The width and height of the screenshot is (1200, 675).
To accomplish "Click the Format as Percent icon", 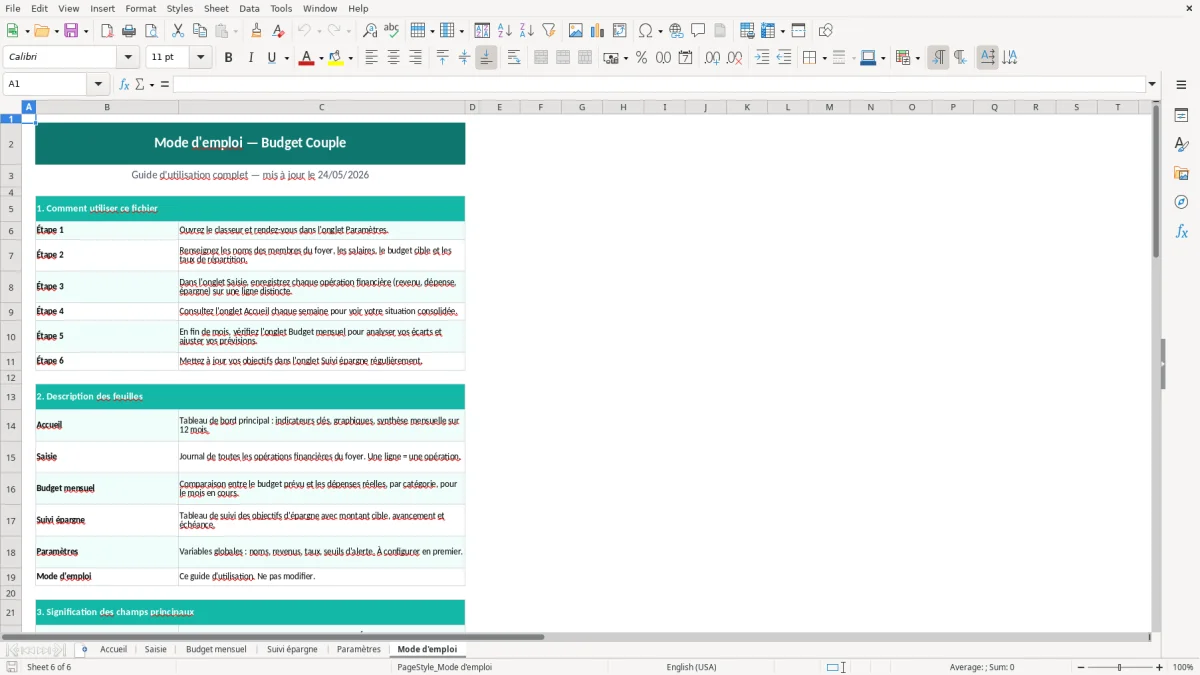I will pyautogui.click(x=641, y=58).
